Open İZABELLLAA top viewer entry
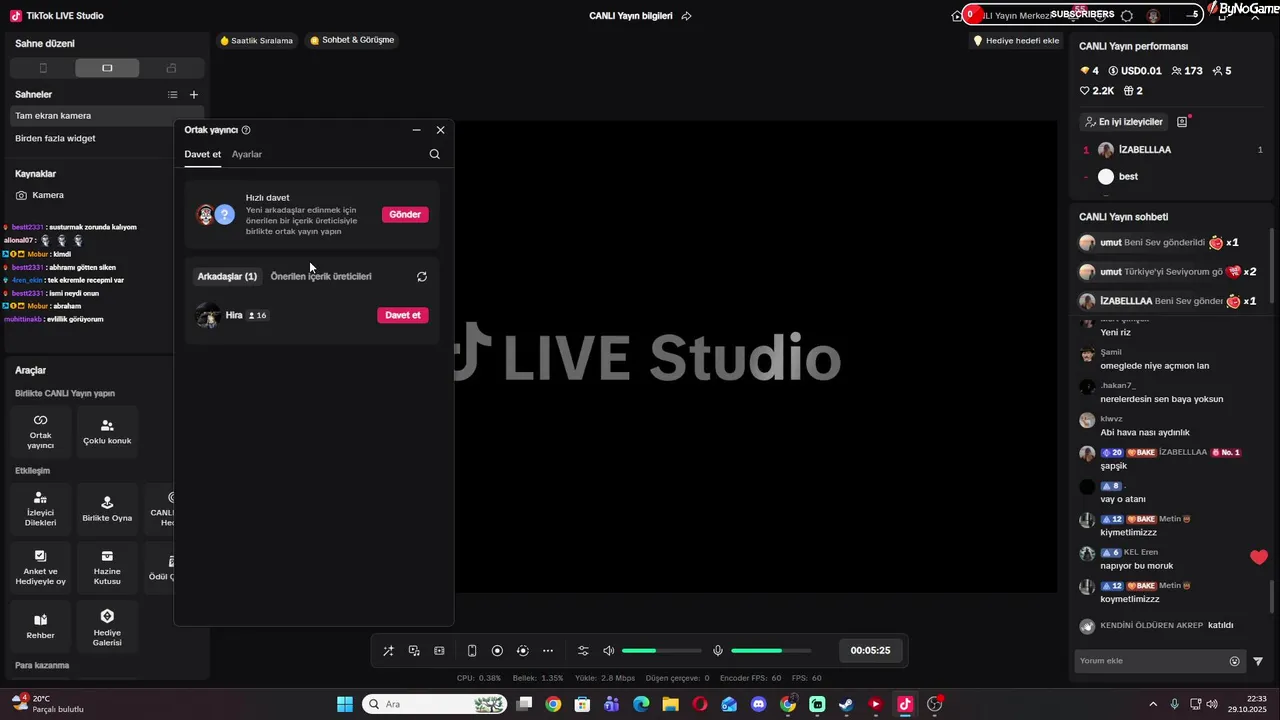Image resolution: width=1280 pixels, height=720 pixels. 1173,150
